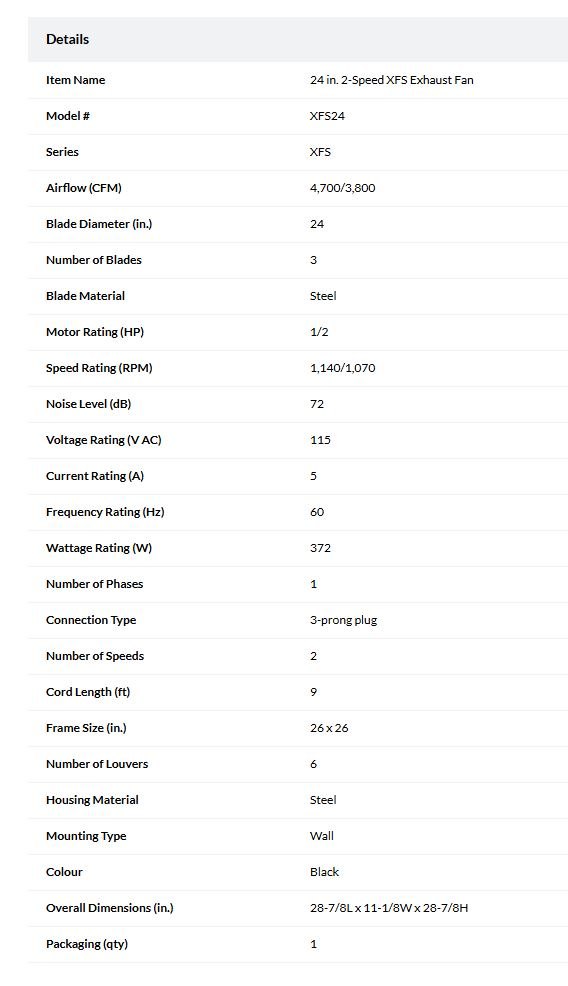Screen dimensions: 568x986
Task: Click the Noise Level (dB) value 72
Action: (x=317, y=404)
